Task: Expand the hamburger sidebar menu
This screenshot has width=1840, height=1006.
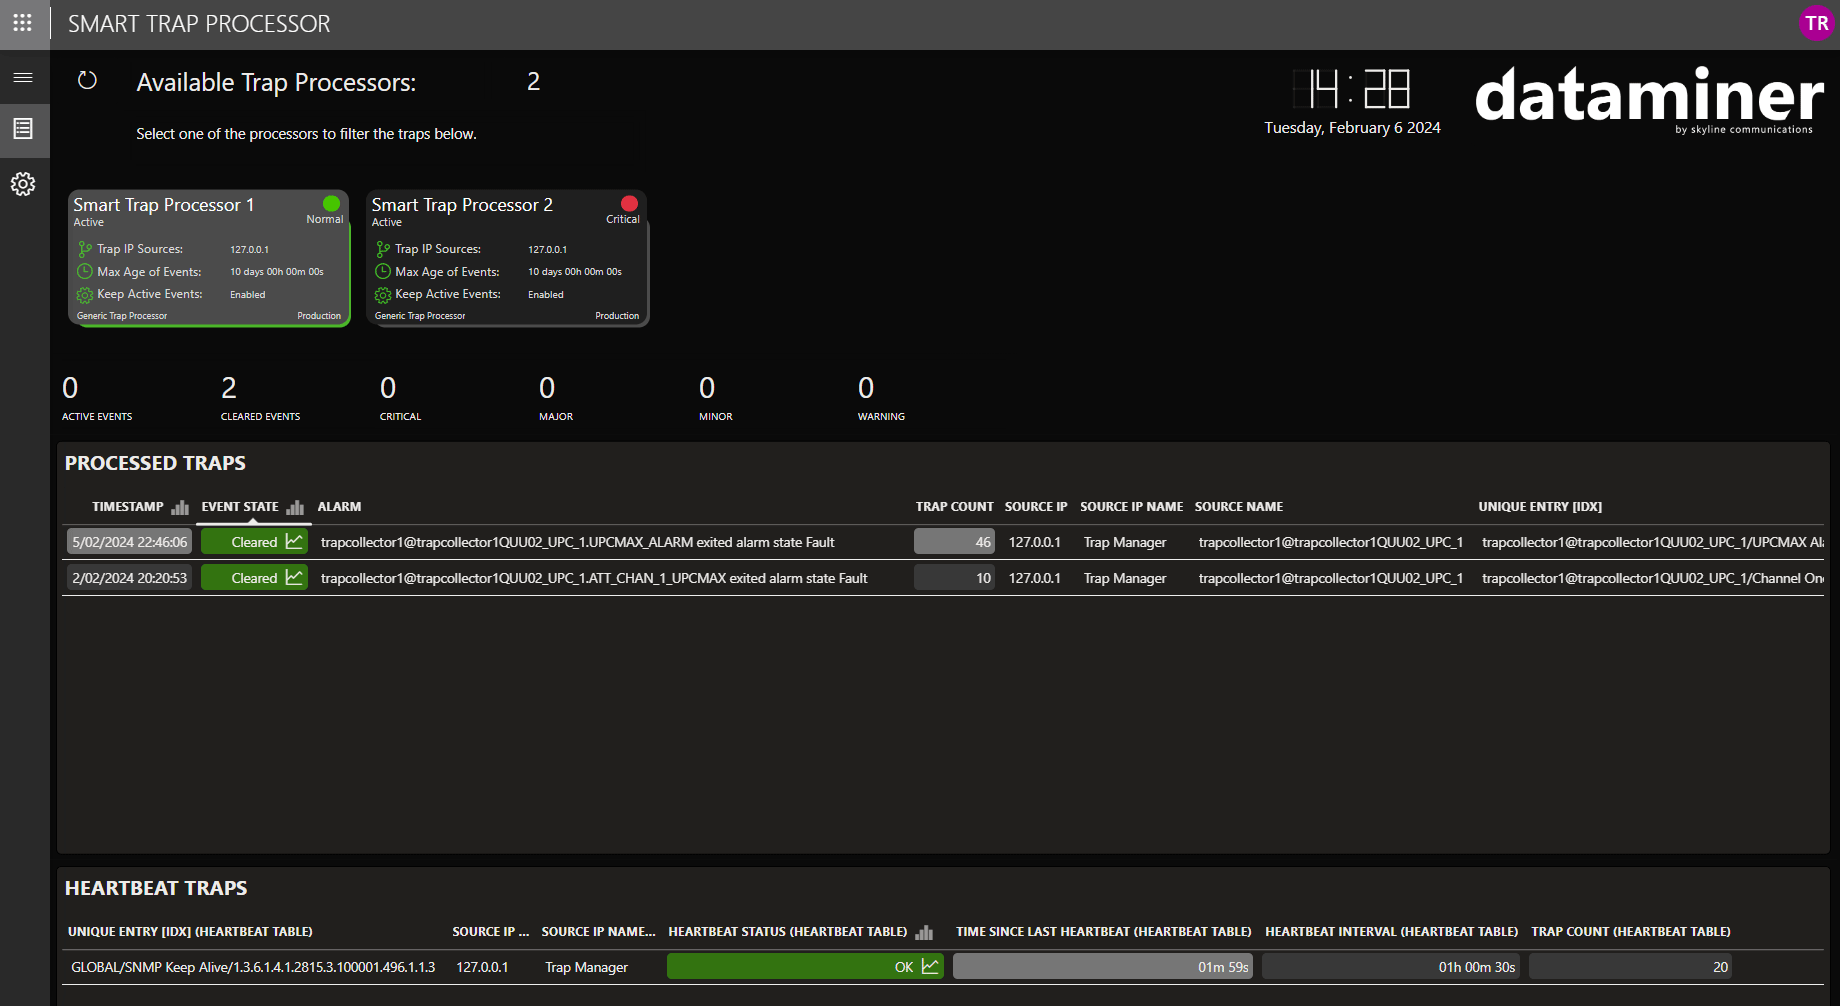Action: click(x=23, y=77)
